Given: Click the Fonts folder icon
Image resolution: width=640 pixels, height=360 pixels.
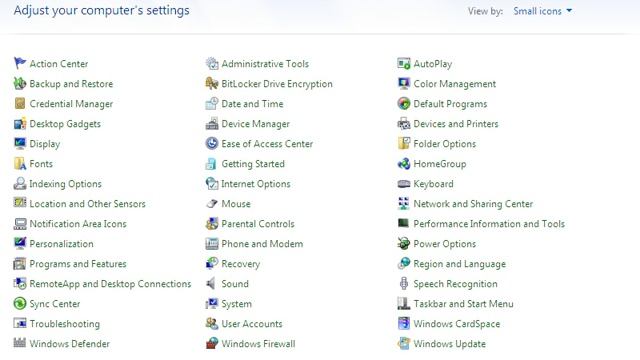Looking at the screenshot, I should 20,163.
